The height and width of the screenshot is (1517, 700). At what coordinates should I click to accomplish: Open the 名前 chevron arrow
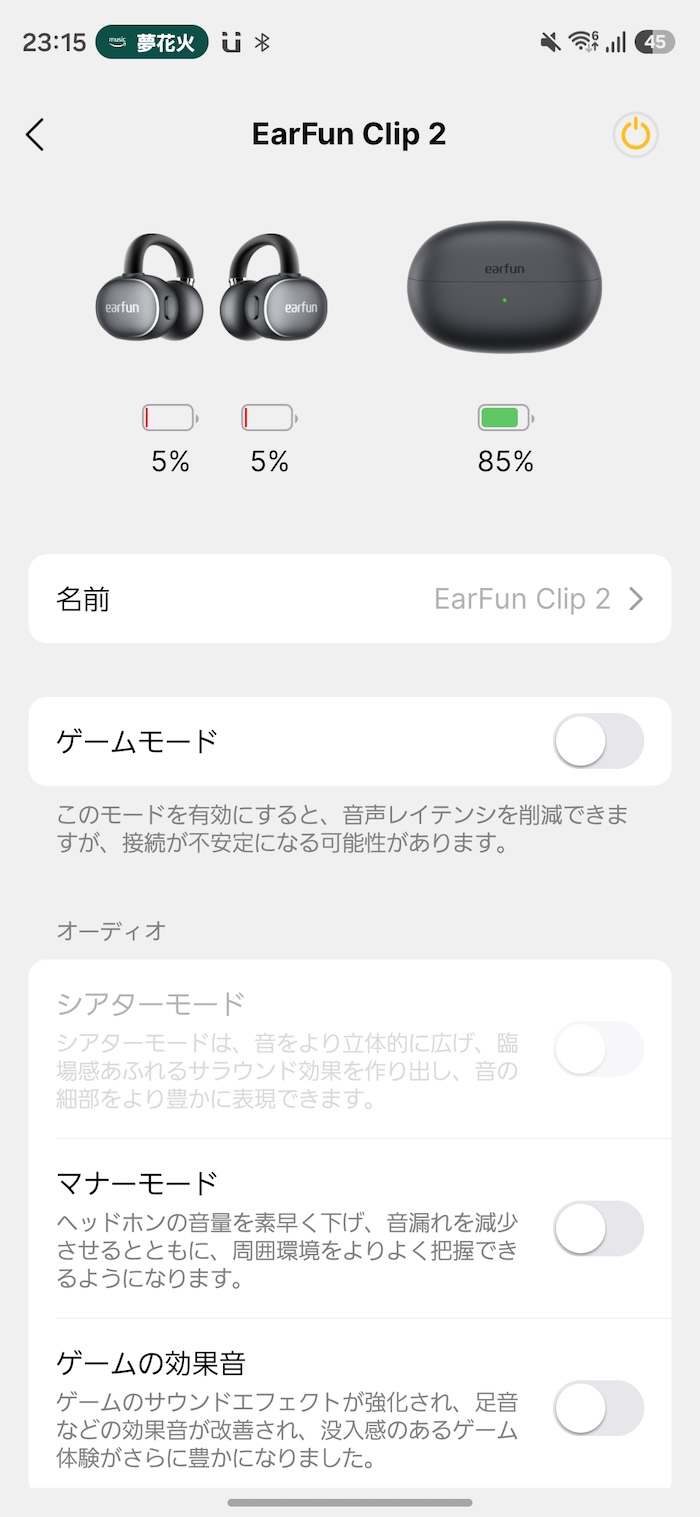(636, 599)
